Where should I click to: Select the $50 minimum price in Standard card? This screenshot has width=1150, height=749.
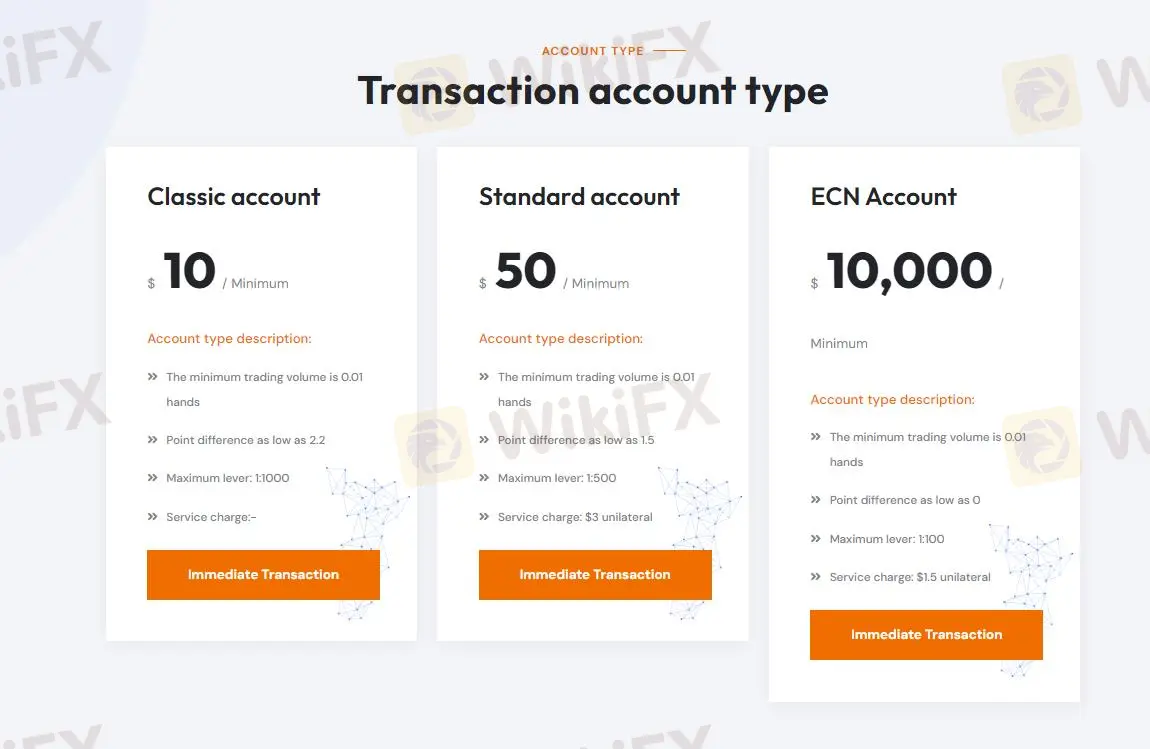click(525, 271)
